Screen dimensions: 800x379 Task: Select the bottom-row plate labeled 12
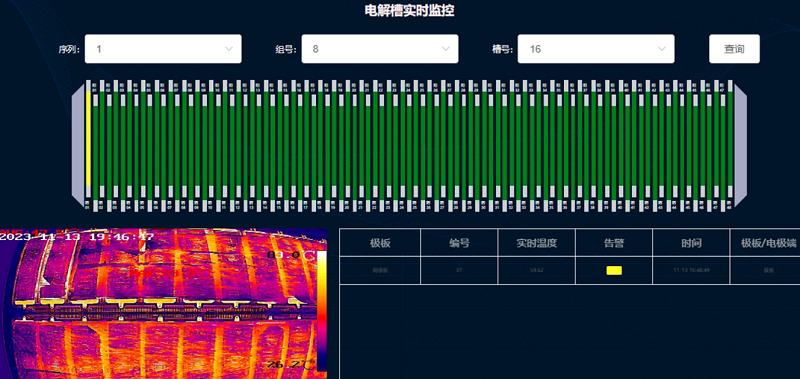245,153
